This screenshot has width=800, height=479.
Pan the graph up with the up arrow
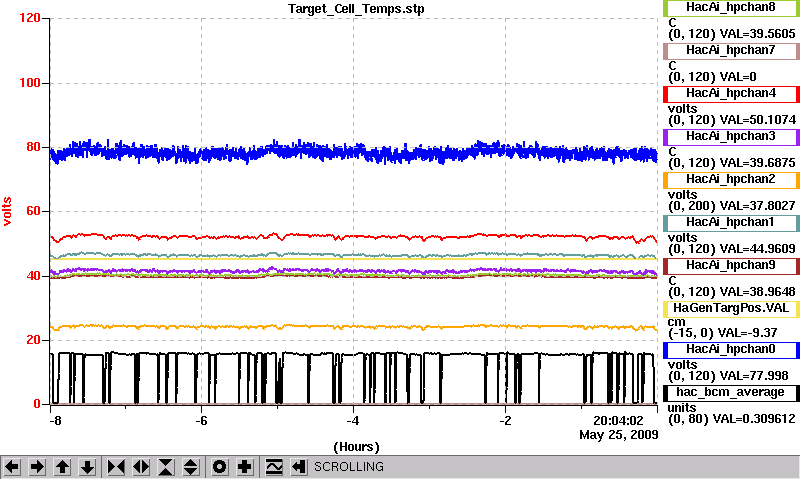click(62, 467)
